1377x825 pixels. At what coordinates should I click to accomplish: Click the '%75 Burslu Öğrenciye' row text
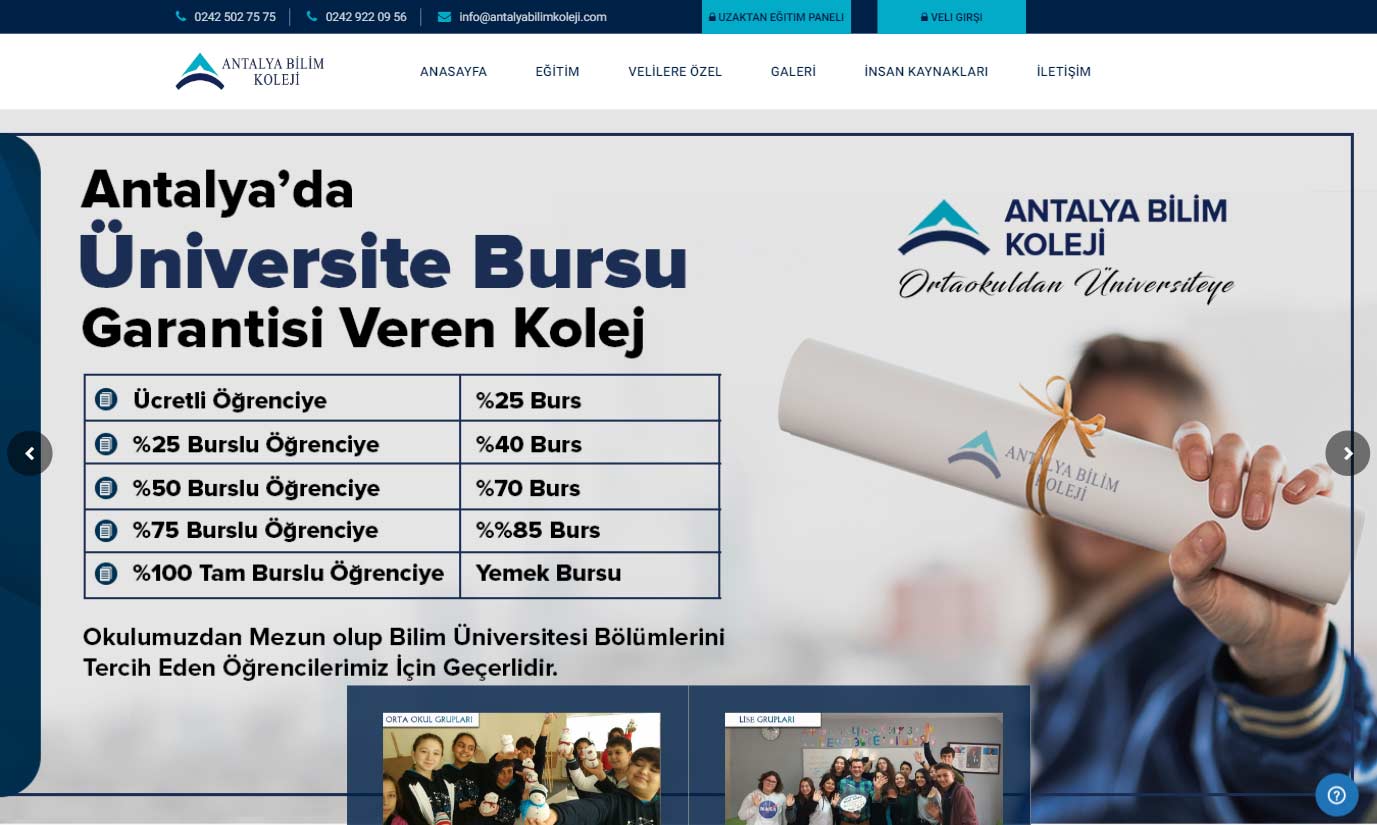(255, 530)
